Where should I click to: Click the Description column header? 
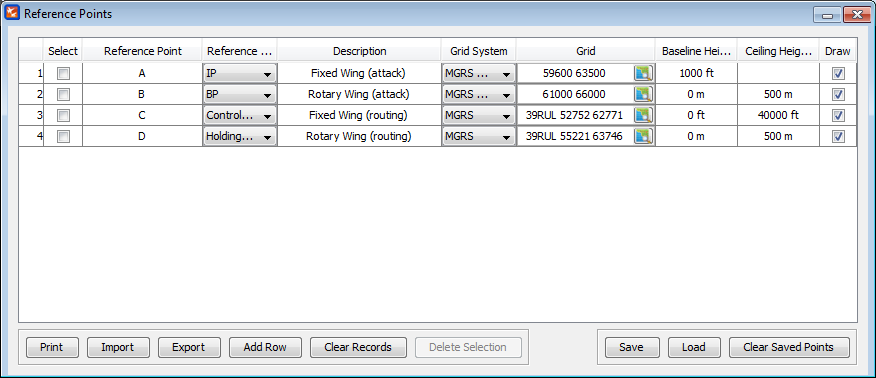(x=359, y=51)
